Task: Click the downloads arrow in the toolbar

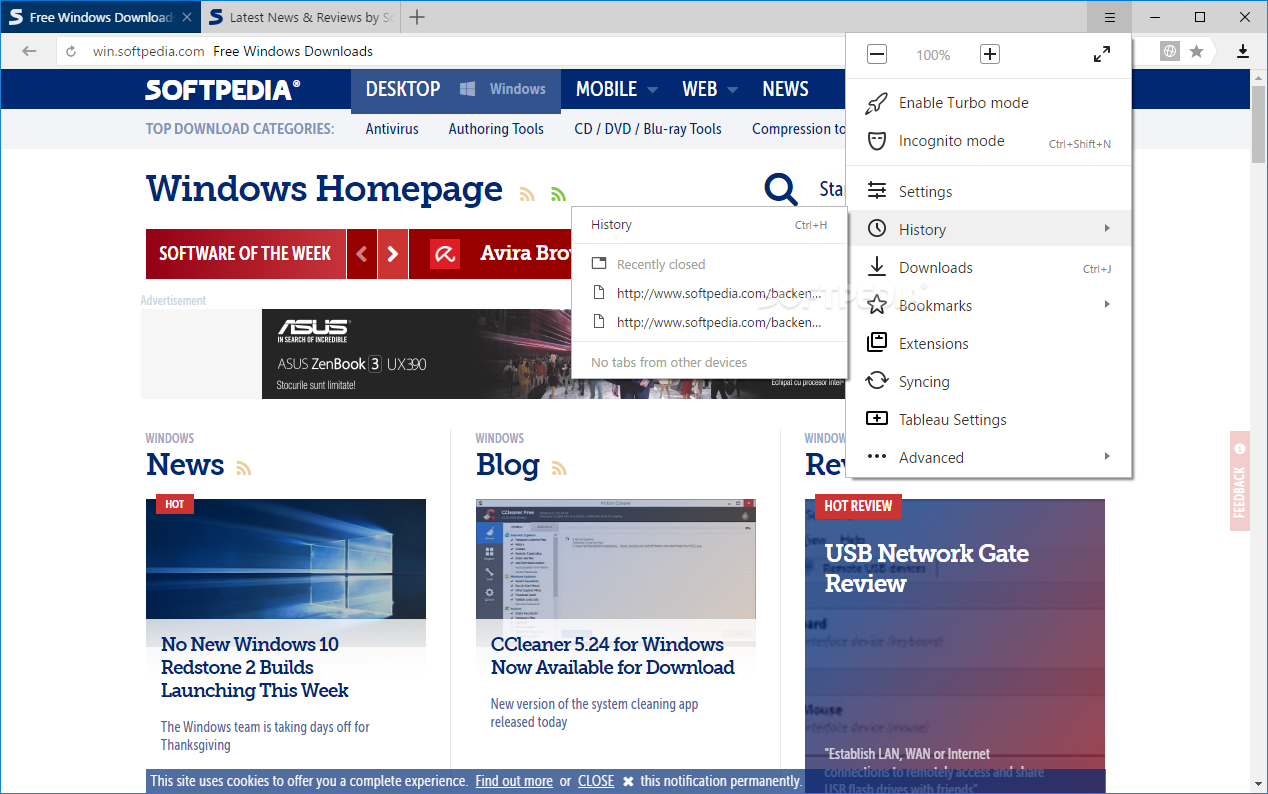Action: tap(1243, 51)
